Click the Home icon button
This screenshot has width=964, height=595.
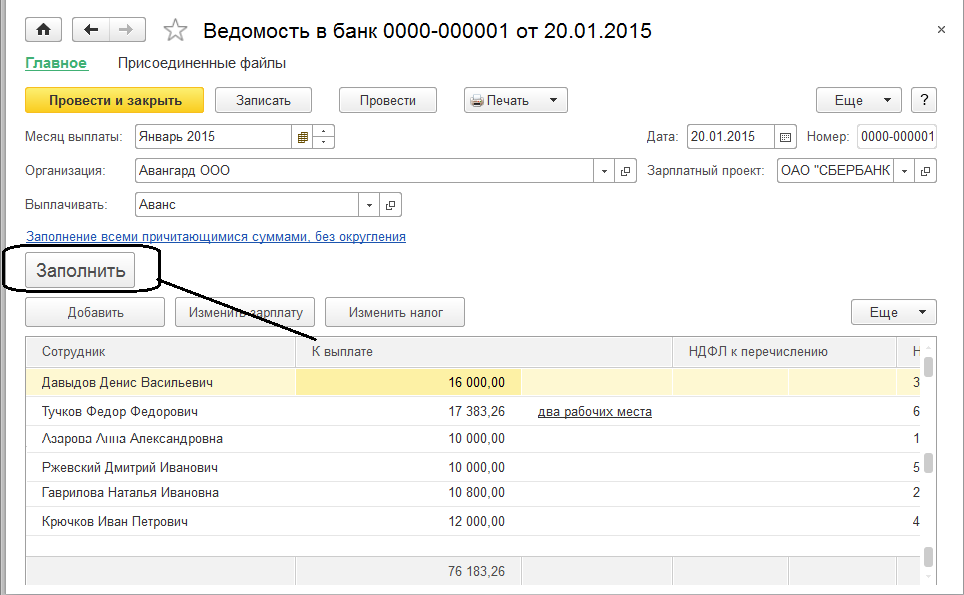44,30
